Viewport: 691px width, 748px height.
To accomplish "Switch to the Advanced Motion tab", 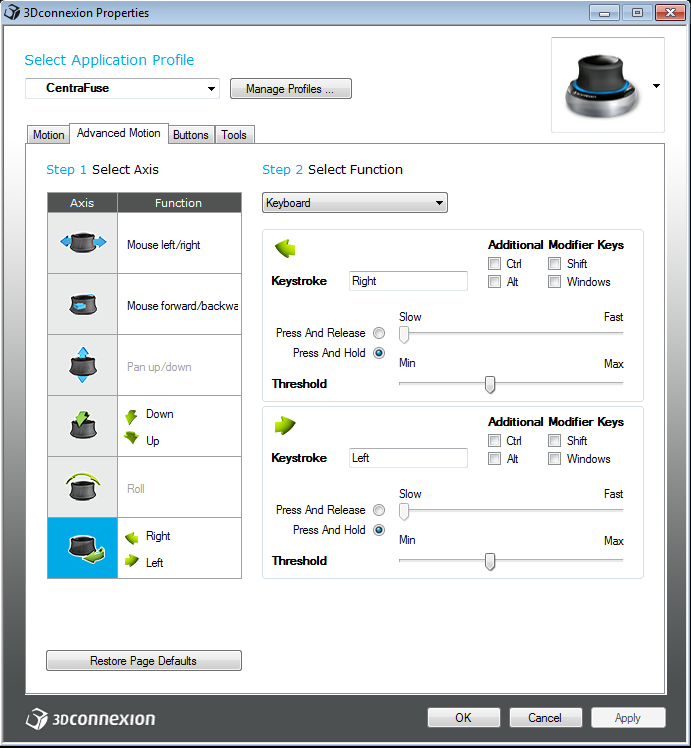I will tap(119, 133).
